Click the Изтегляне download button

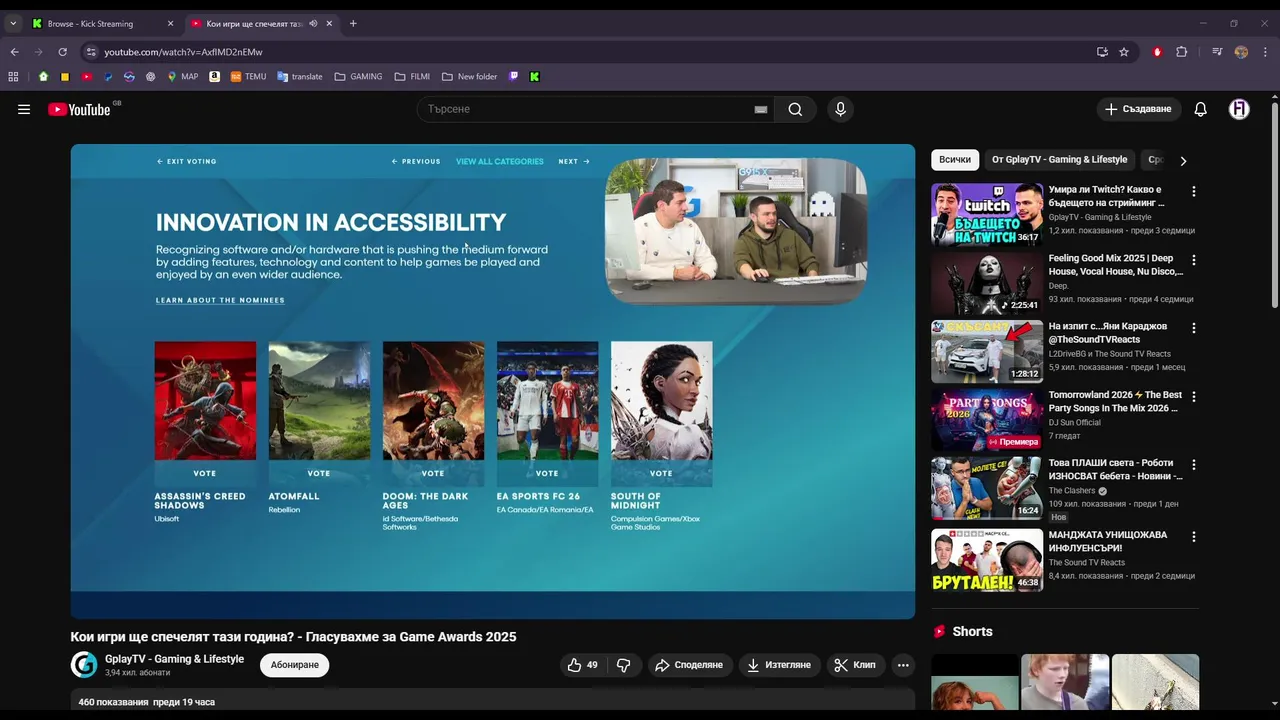pyautogui.click(x=779, y=665)
